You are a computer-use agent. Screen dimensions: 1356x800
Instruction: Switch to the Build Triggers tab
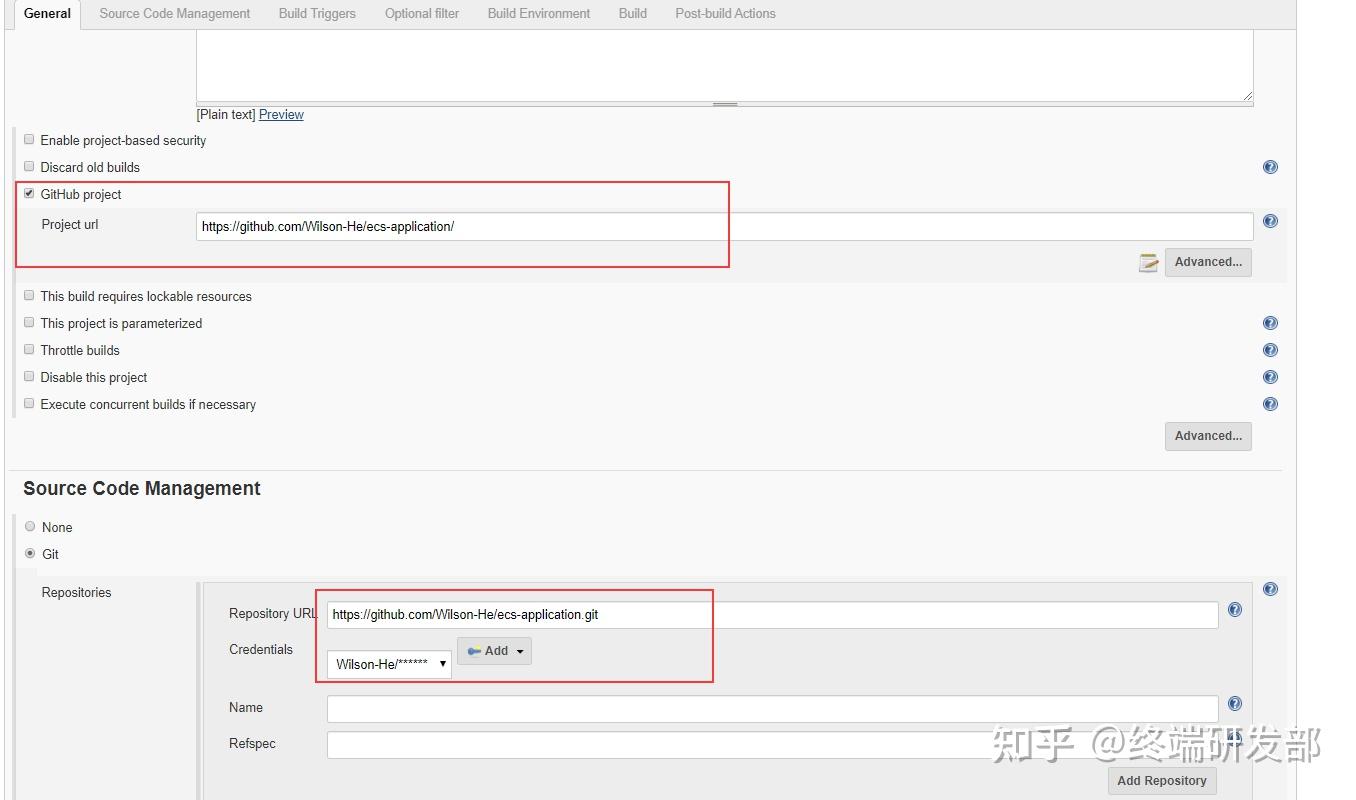[317, 13]
